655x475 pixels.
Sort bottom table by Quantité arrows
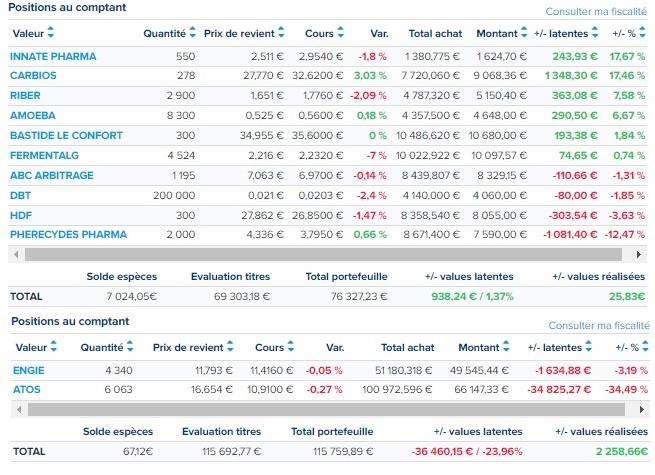coord(130,346)
